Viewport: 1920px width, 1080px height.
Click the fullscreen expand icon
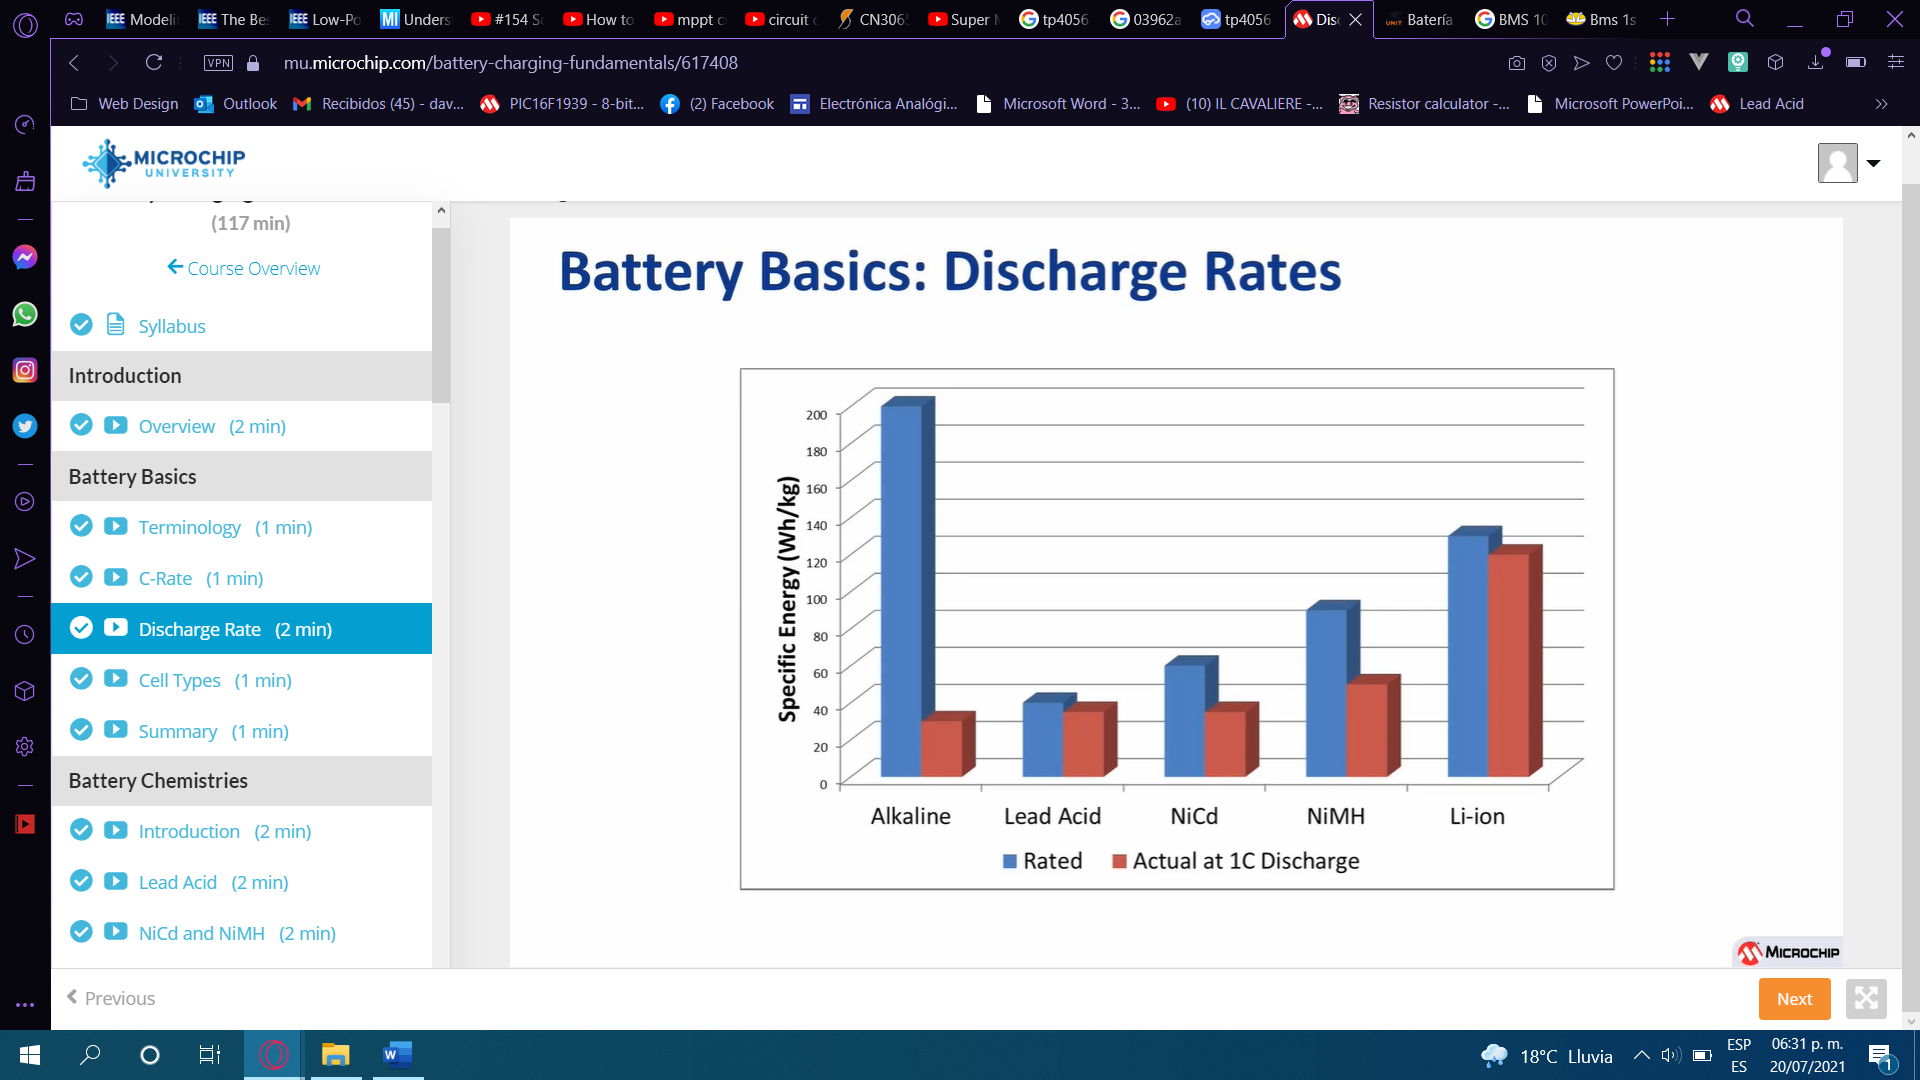point(1866,998)
